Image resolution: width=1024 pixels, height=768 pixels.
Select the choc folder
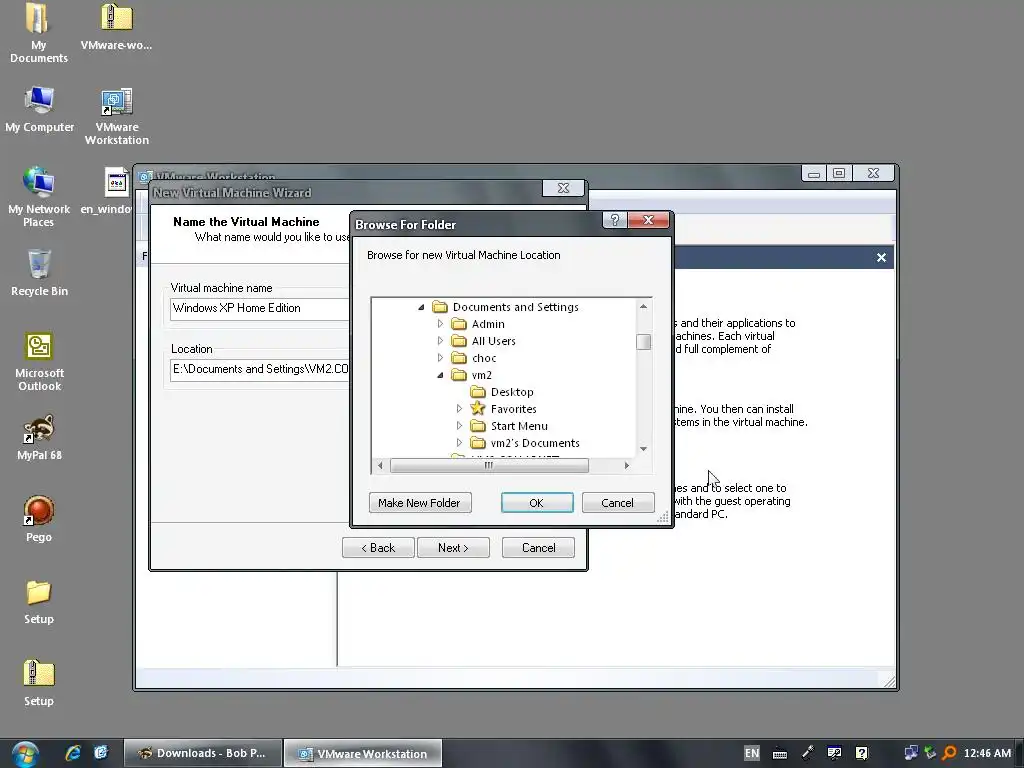tap(484, 358)
